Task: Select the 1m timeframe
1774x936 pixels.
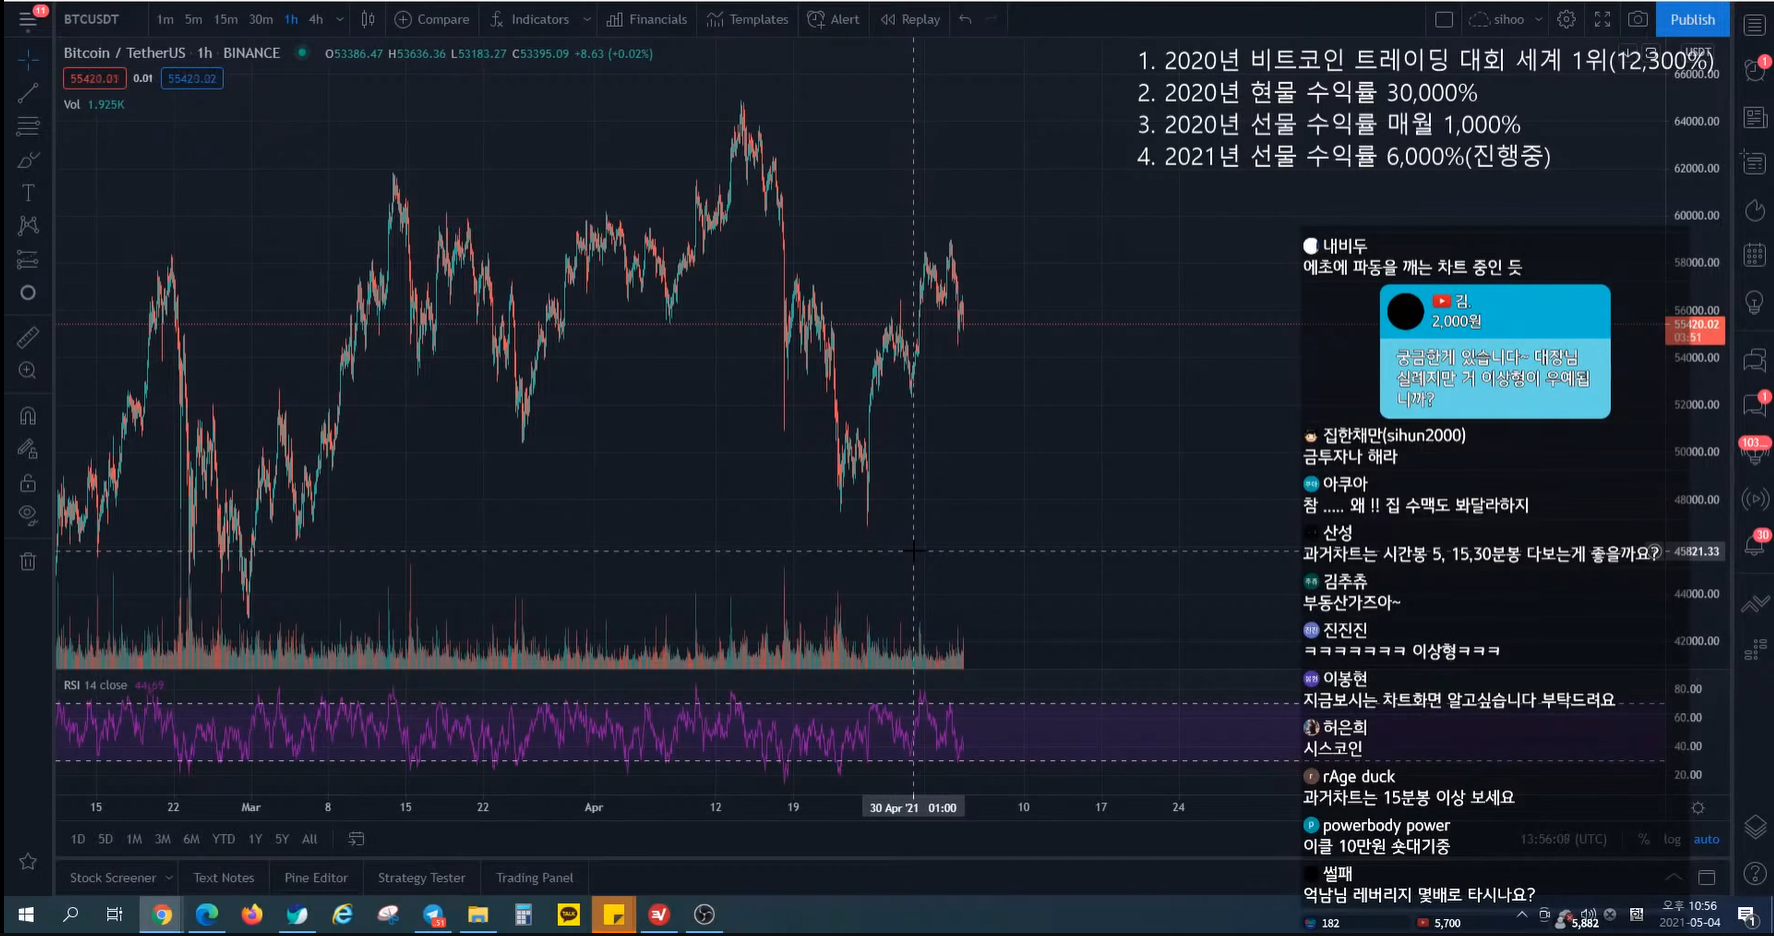Action: click(165, 19)
